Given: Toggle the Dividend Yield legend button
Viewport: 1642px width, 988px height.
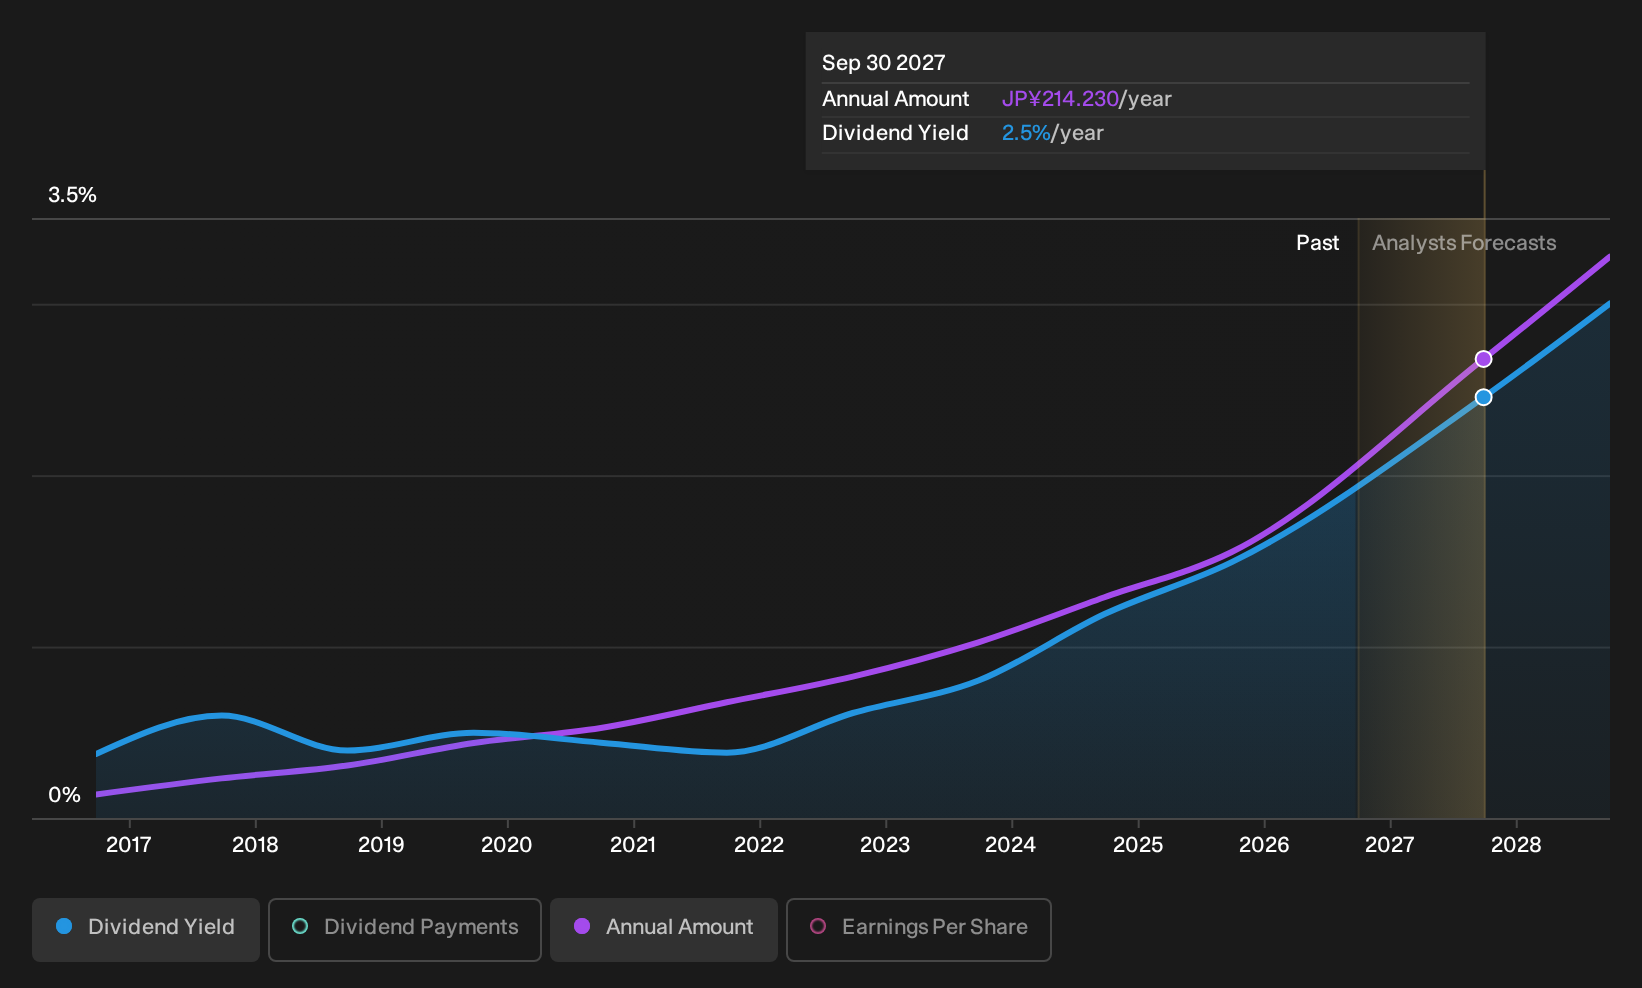Looking at the screenshot, I should [146, 930].
